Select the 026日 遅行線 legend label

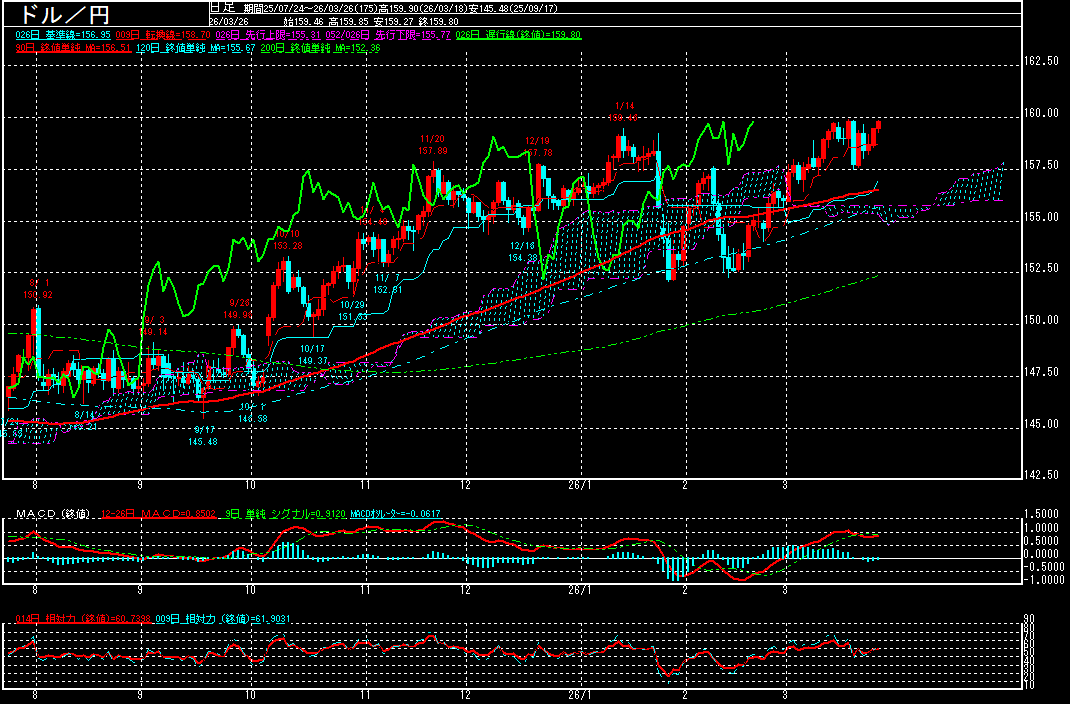click(518, 34)
